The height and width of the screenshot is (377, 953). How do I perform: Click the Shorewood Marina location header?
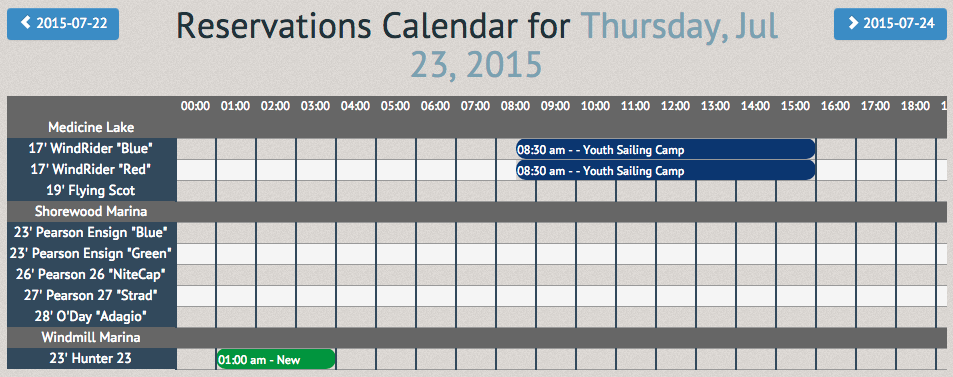point(91,212)
